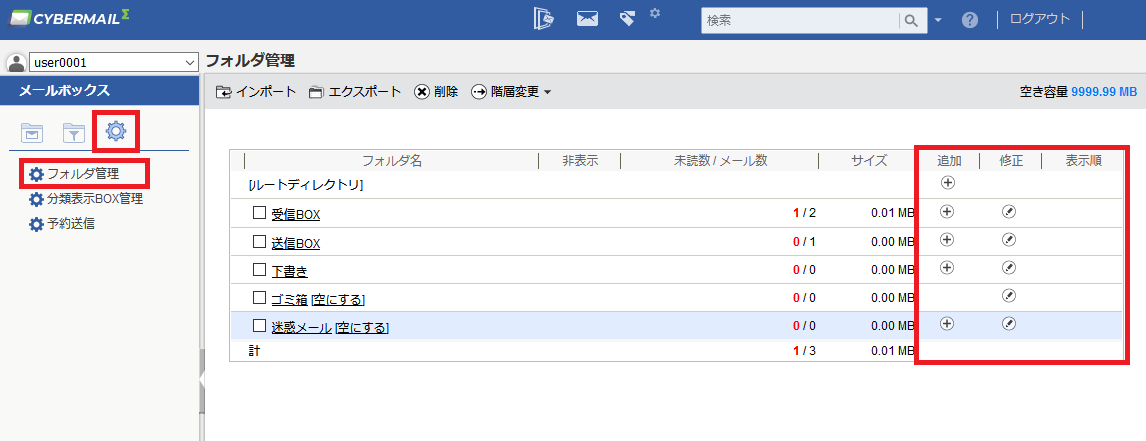Click the 表示順 column header
1146x441 pixels.
tap(1084, 161)
